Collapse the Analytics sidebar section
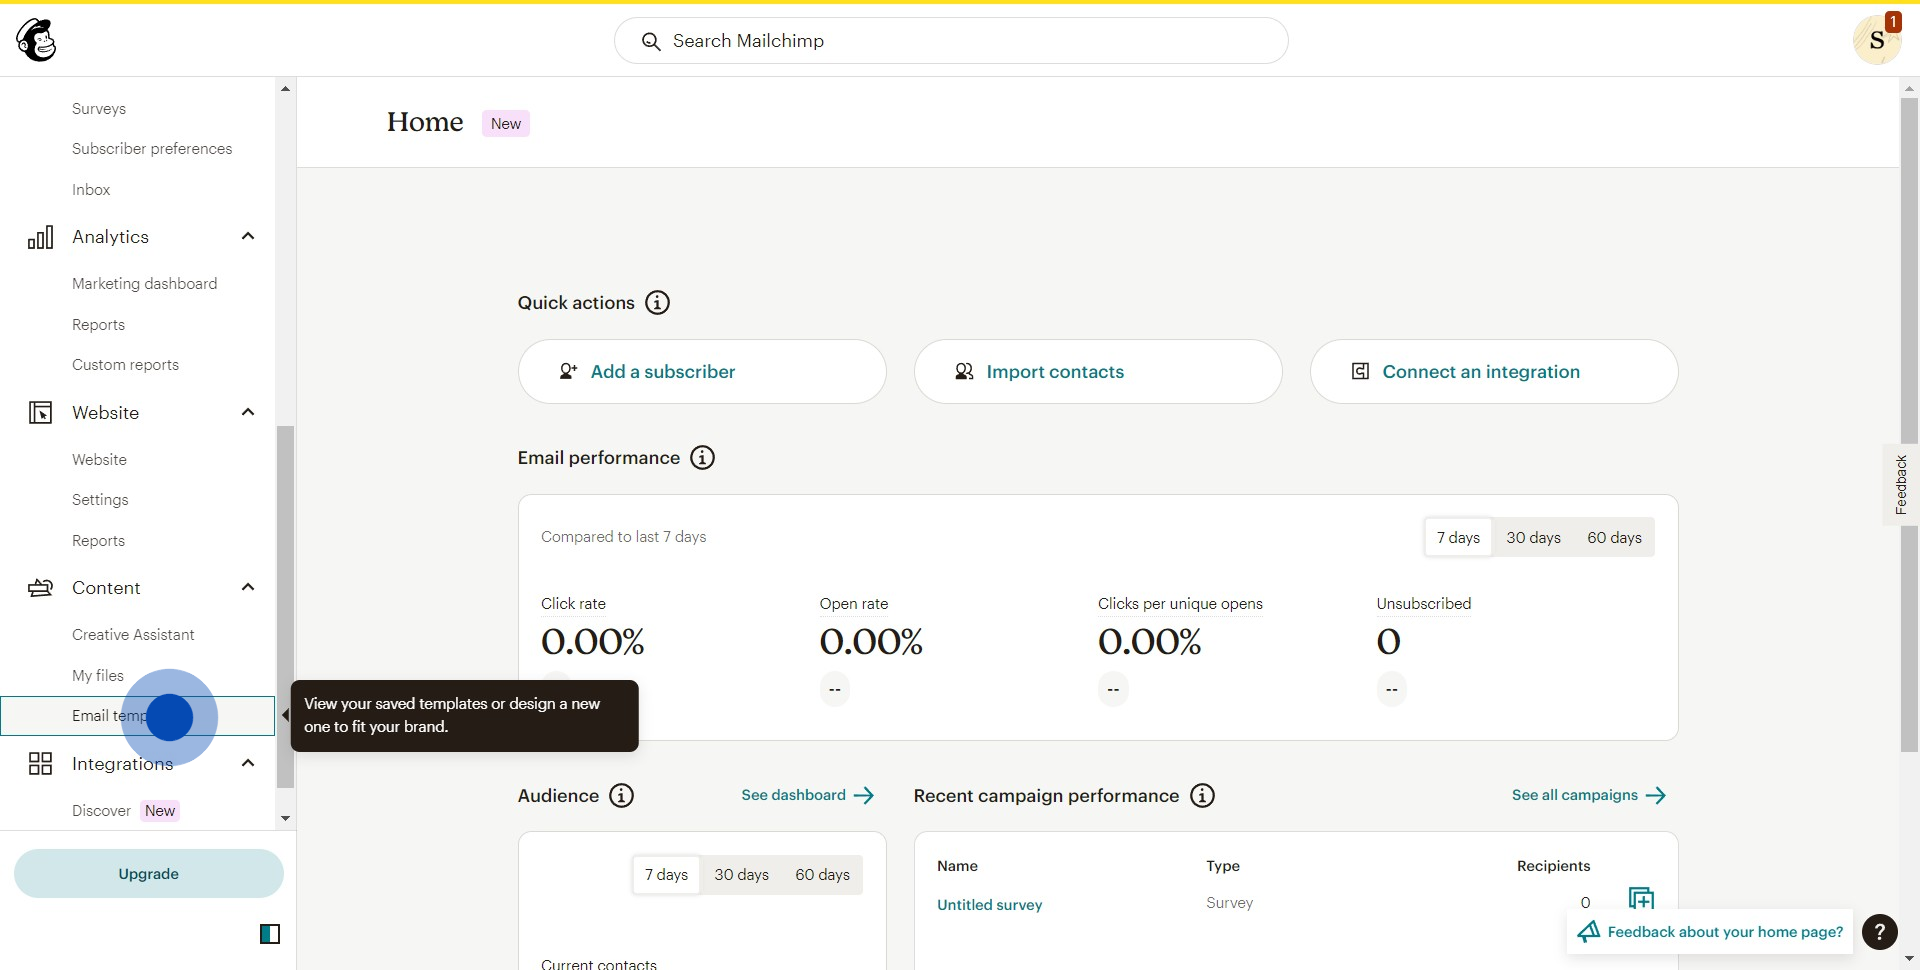Image resolution: width=1920 pixels, height=970 pixels. tap(248, 237)
